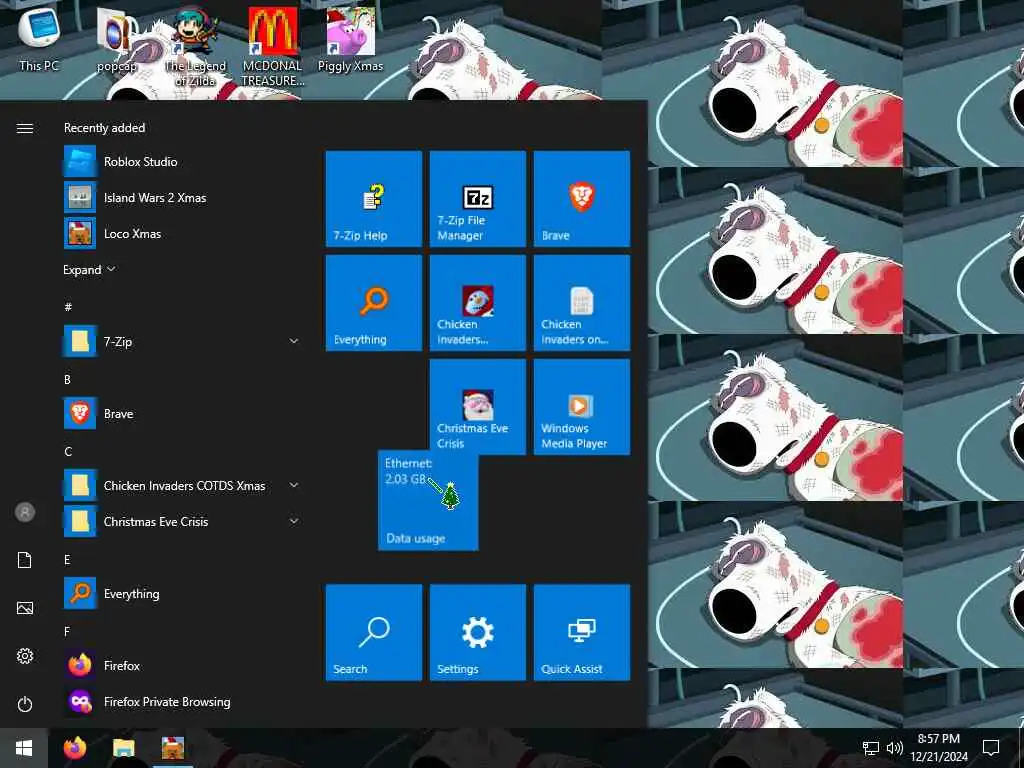This screenshot has width=1024, height=768.
Task: Open the Settings tile
Action: (x=477, y=632)
